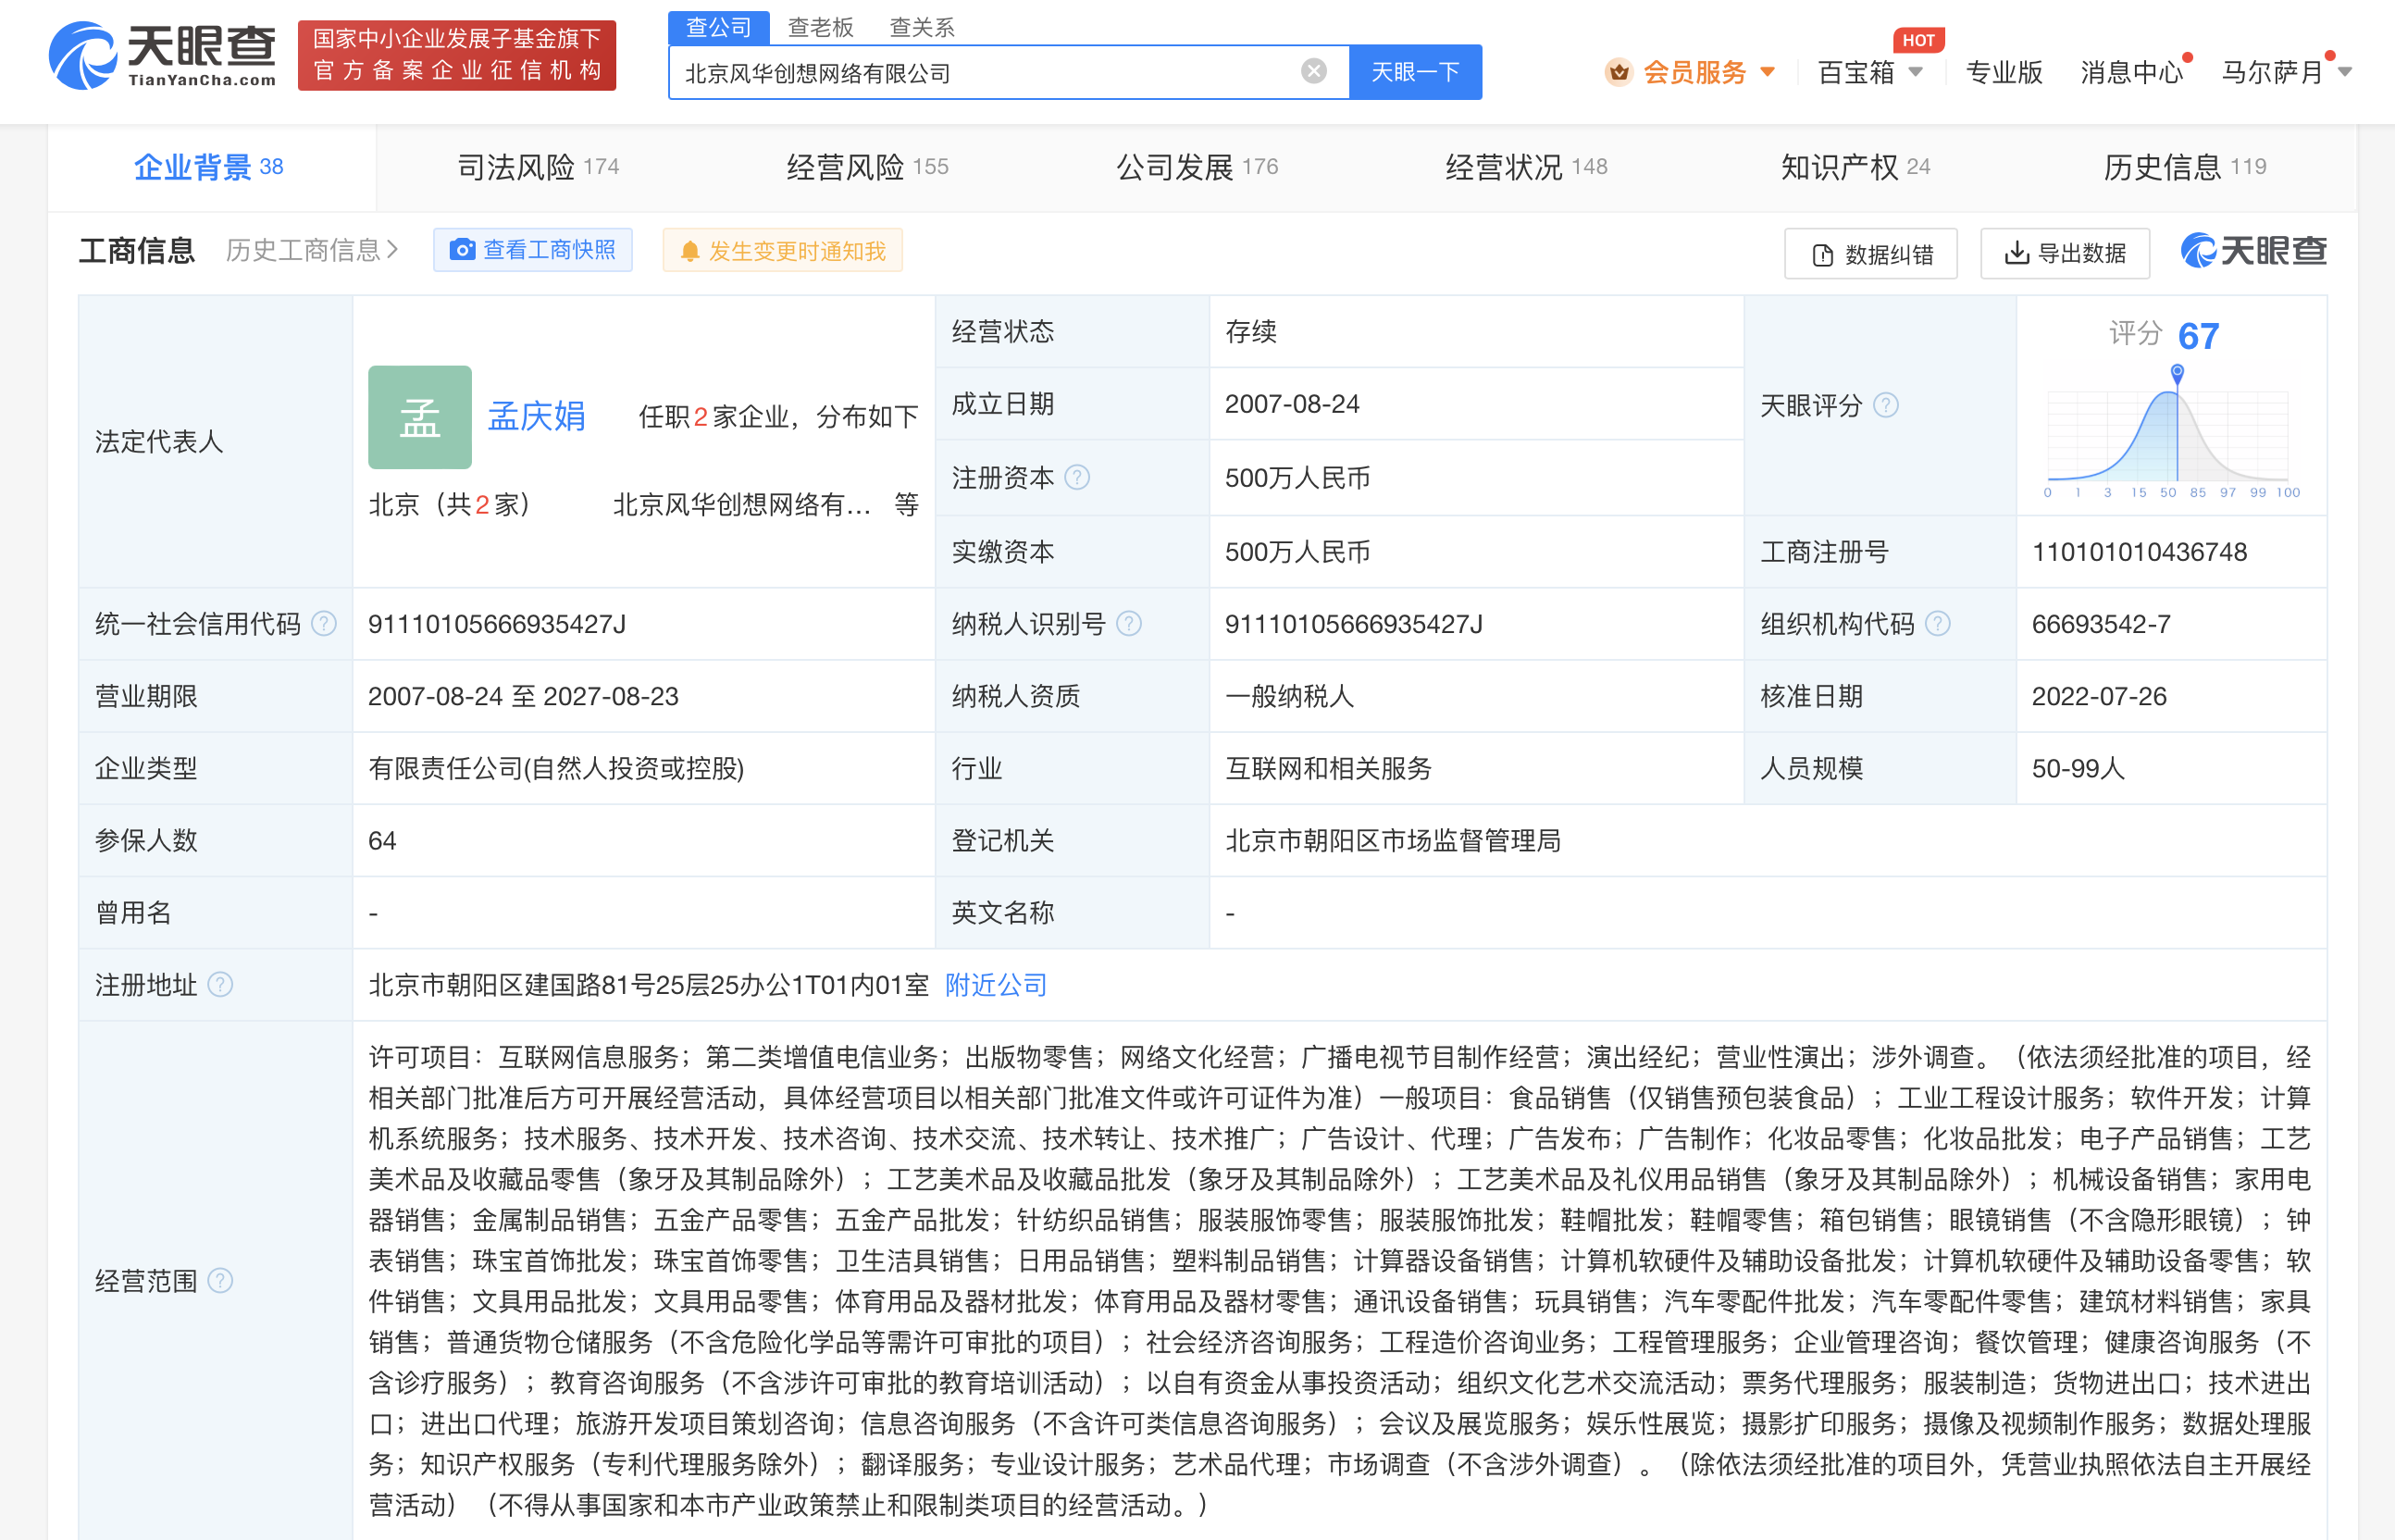Image resolution: width=2395 pixels, height=1540 pixels.
Task: Click staff size value 50-99人
Action: 2078,769
